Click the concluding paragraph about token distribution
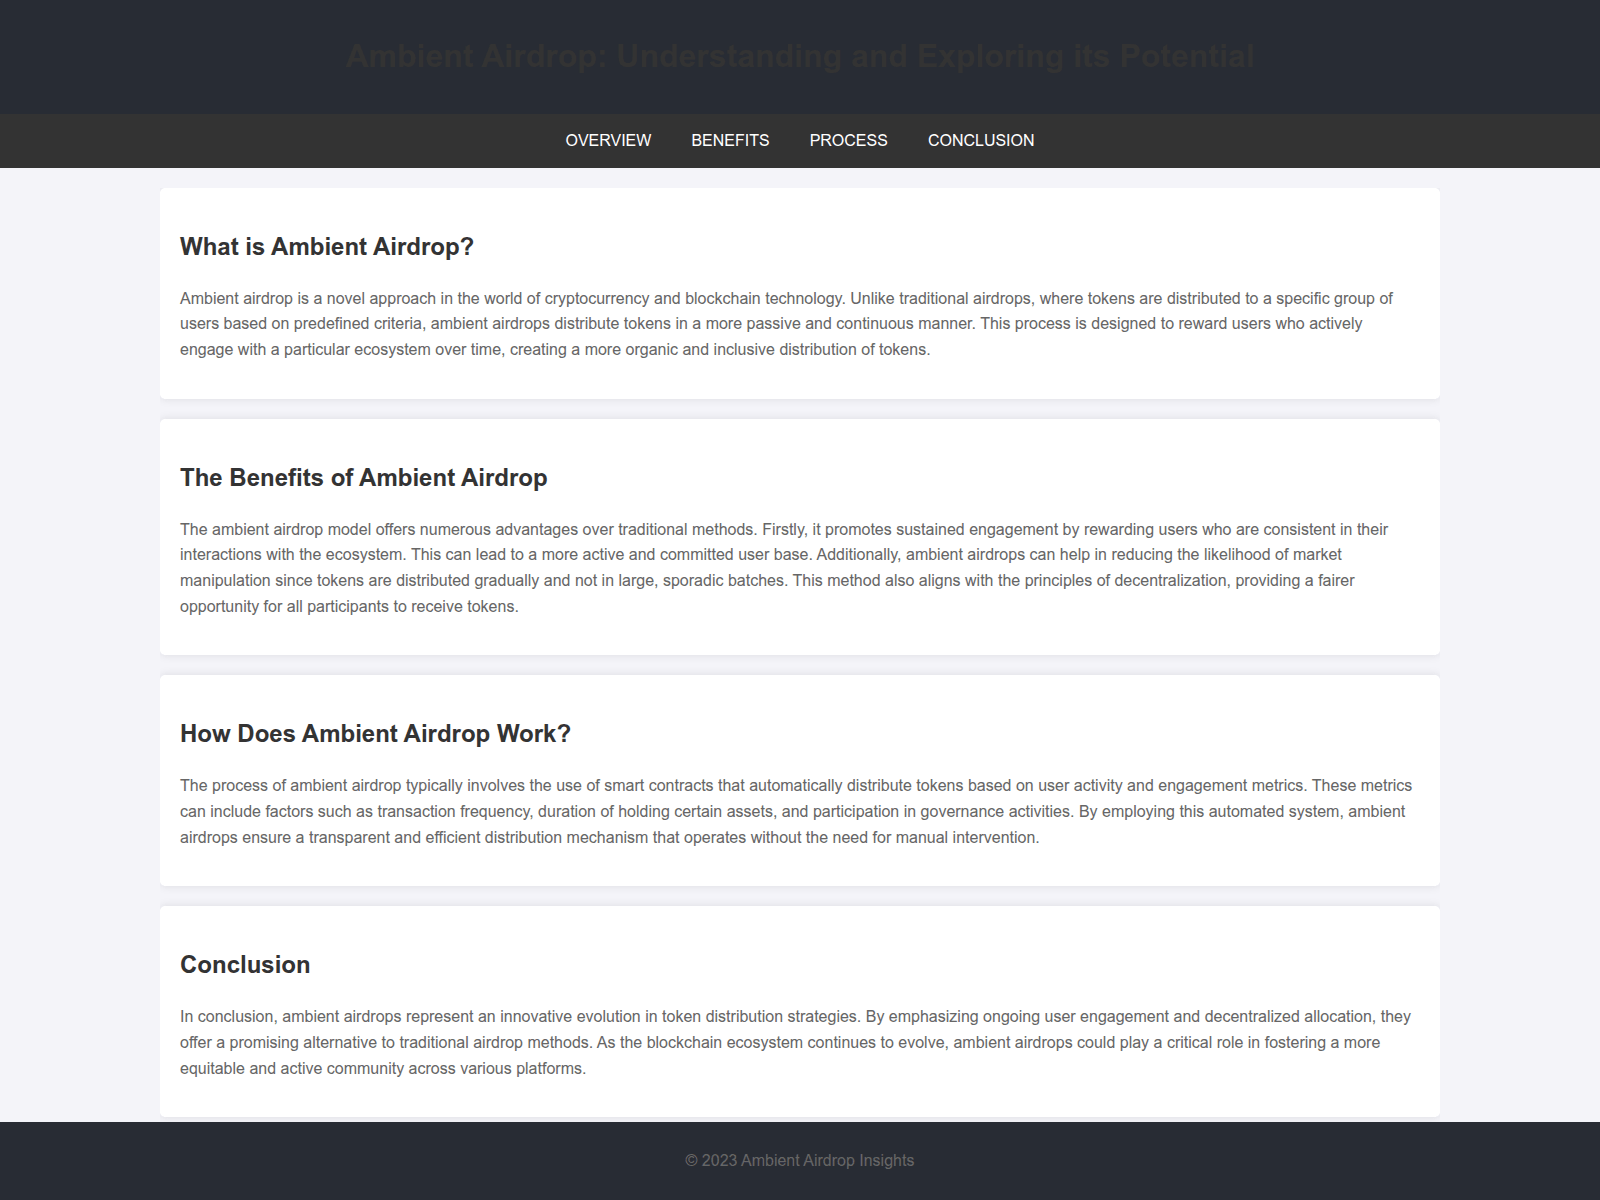1600x1200 pixels. (794, 1041)
